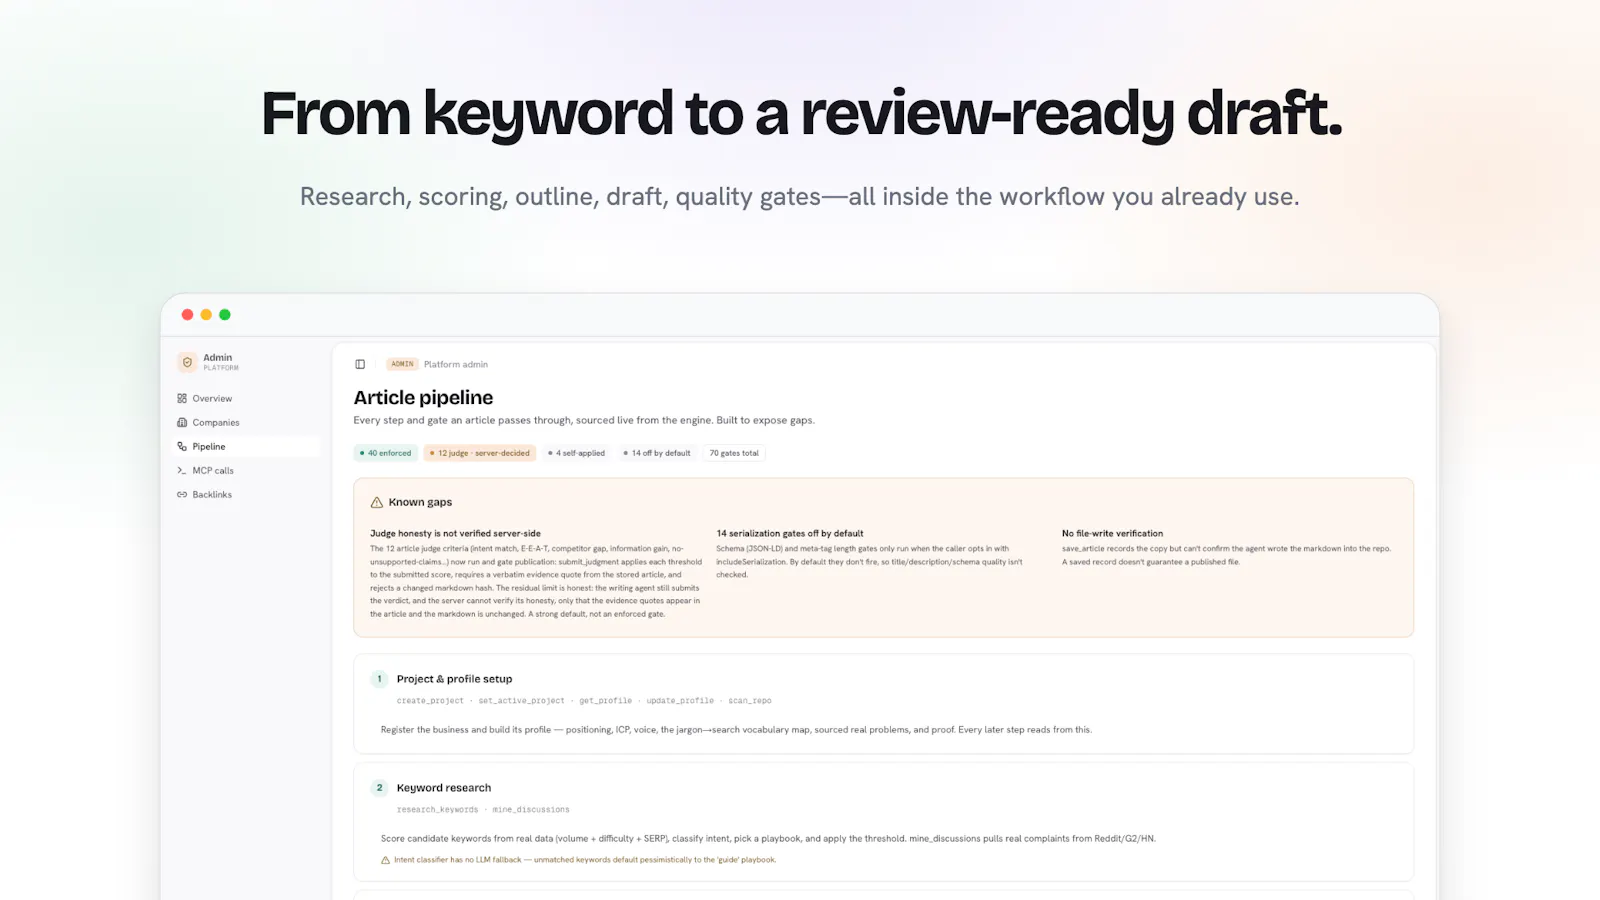Click the mine_discussions tool name
The width and height of the screenshot is (1600, 900).
coord(531,810)
